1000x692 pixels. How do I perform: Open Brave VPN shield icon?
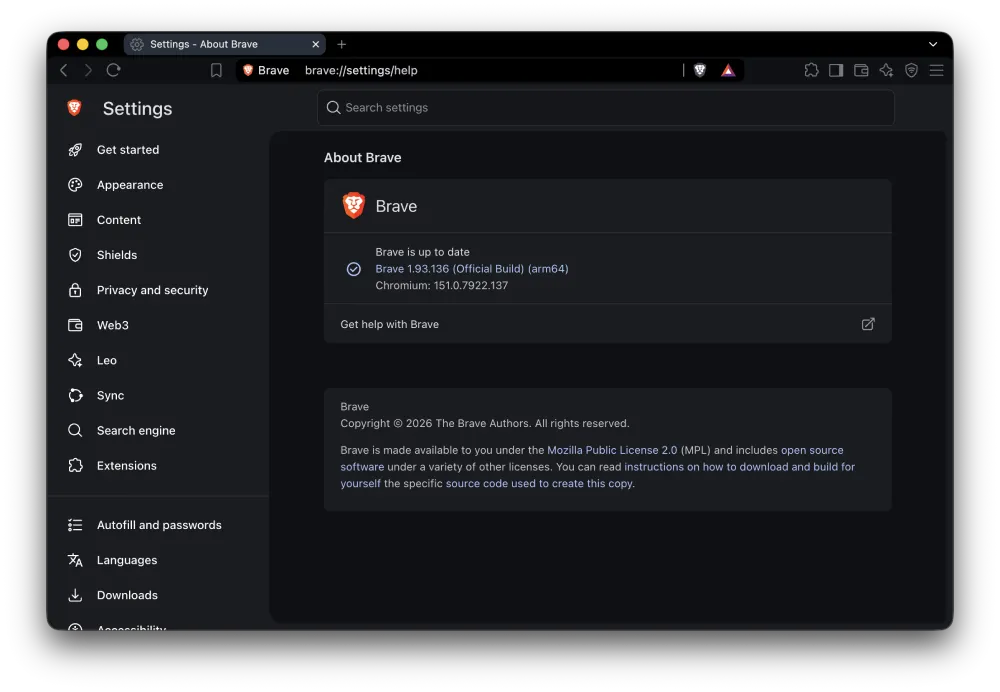(x=911, y=70)
